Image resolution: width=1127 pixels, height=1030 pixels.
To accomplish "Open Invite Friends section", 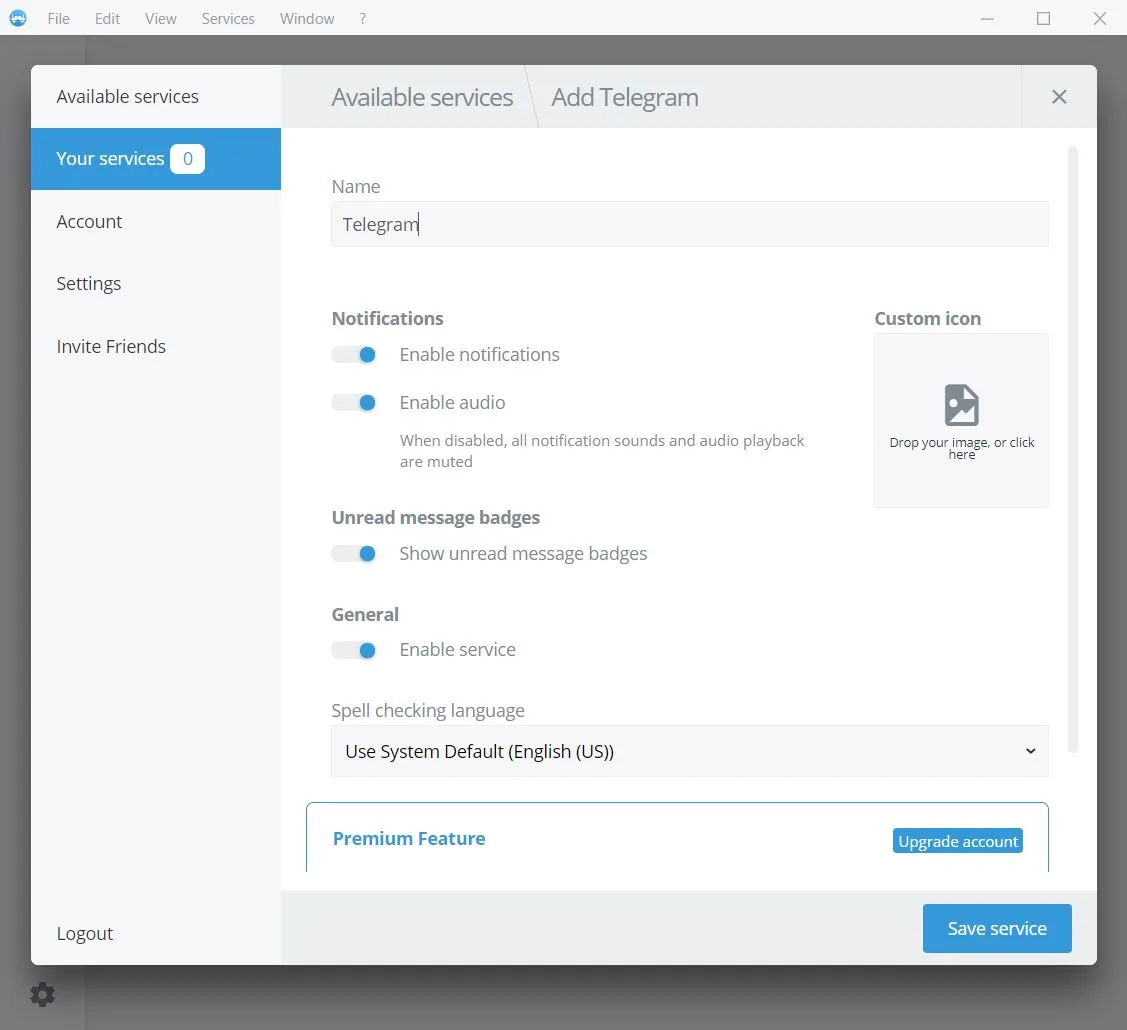I will [156, 346].
